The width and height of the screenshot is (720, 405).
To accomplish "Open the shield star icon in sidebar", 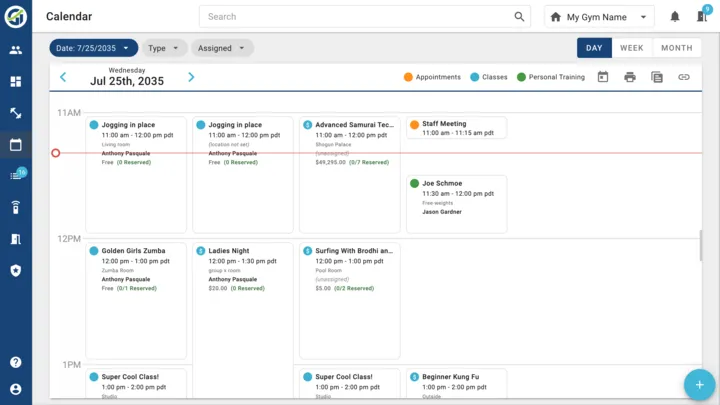I will click(x=16, y=270).
